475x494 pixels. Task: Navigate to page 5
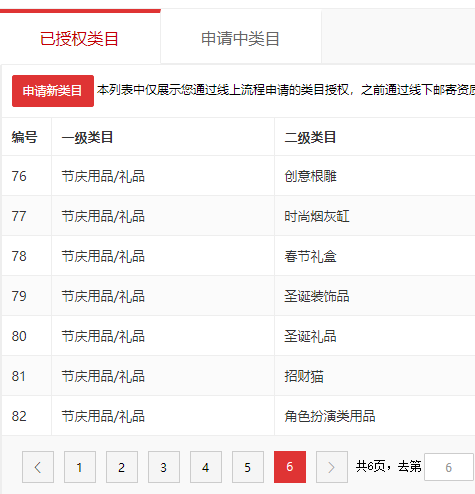[248, 467]
